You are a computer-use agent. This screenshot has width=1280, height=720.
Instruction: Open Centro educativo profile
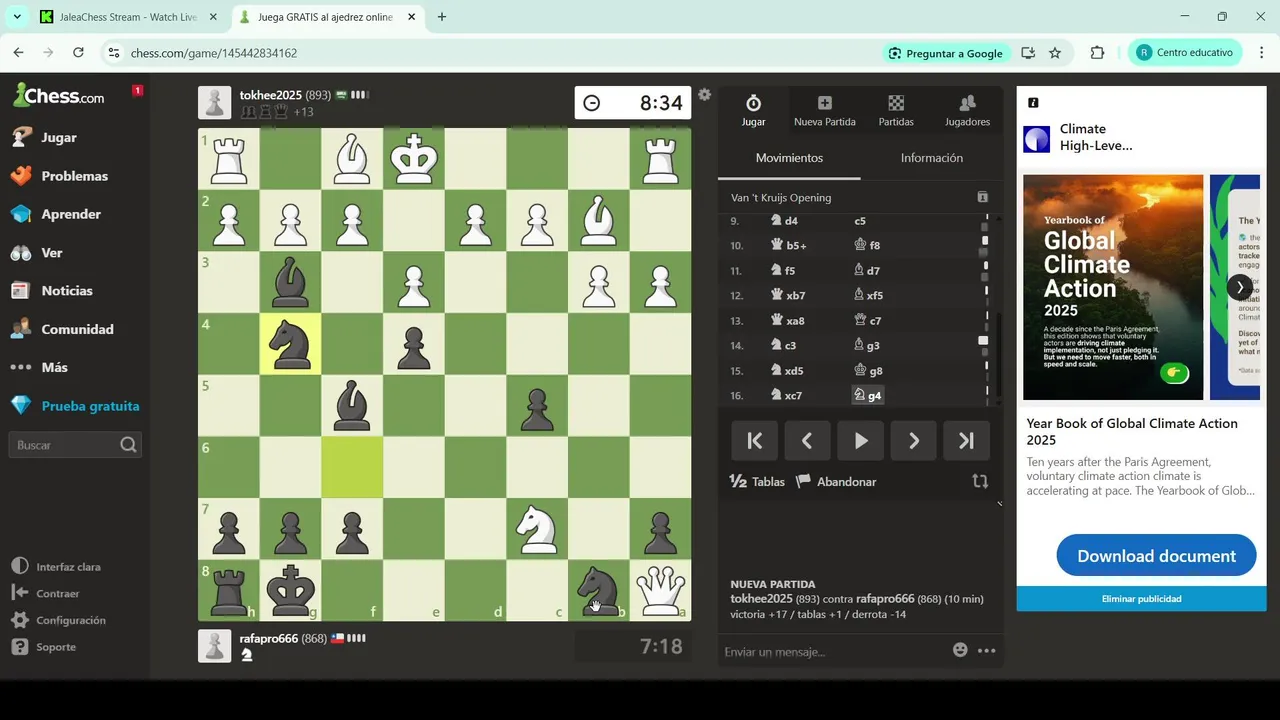click(1185, 53)
